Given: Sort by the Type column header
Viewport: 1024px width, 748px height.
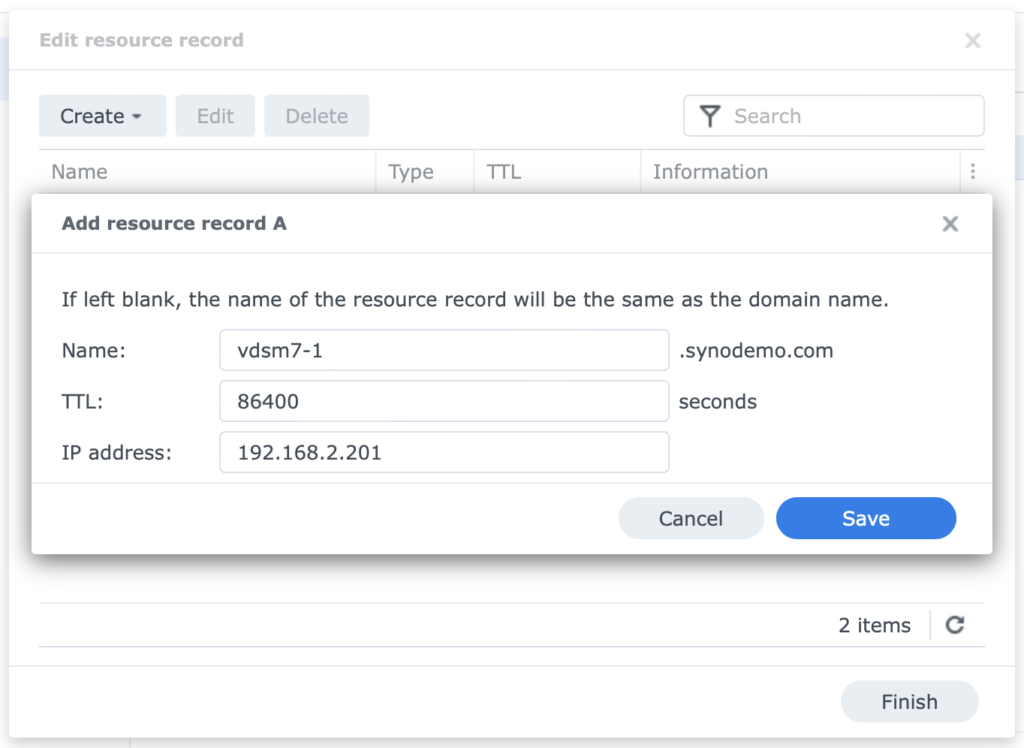Looking at the screenshot, I should click(424, 171).
